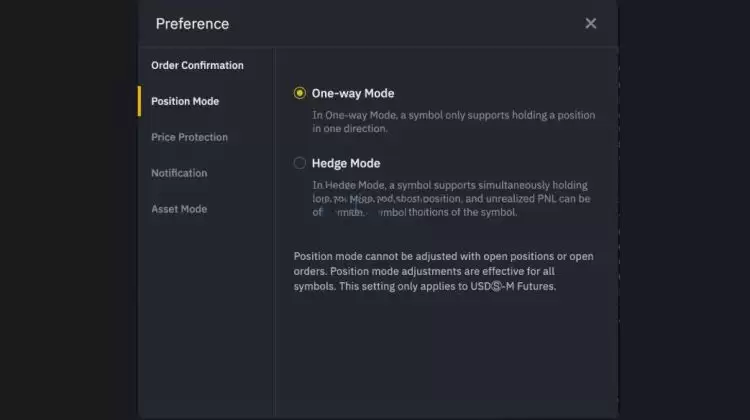Open the Order Confirmation tab
Screen dimensions: 750x420
click(x=197, y=66)
